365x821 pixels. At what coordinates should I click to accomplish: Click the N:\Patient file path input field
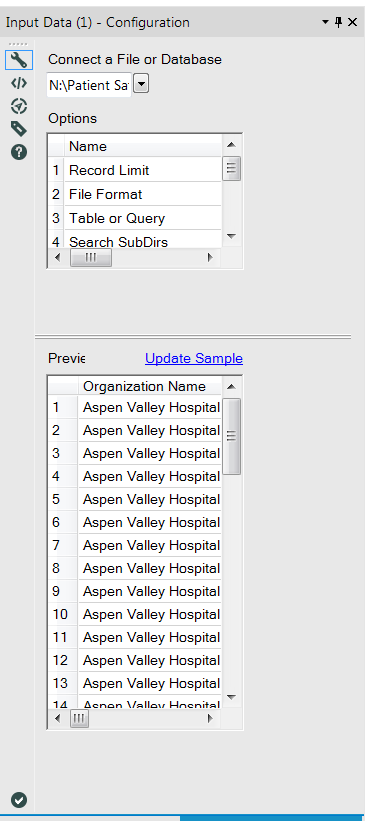click(x=89, y=85)
